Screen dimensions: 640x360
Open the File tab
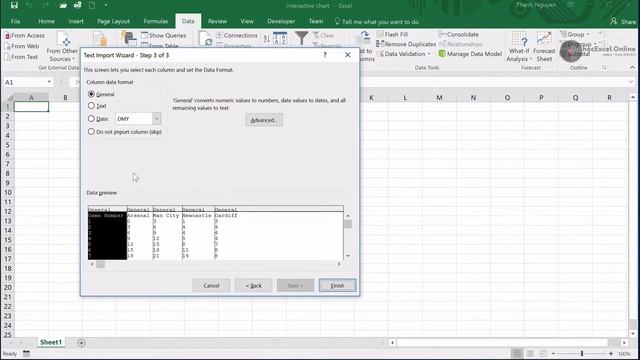pyautogui.click(x=16, y=21)
